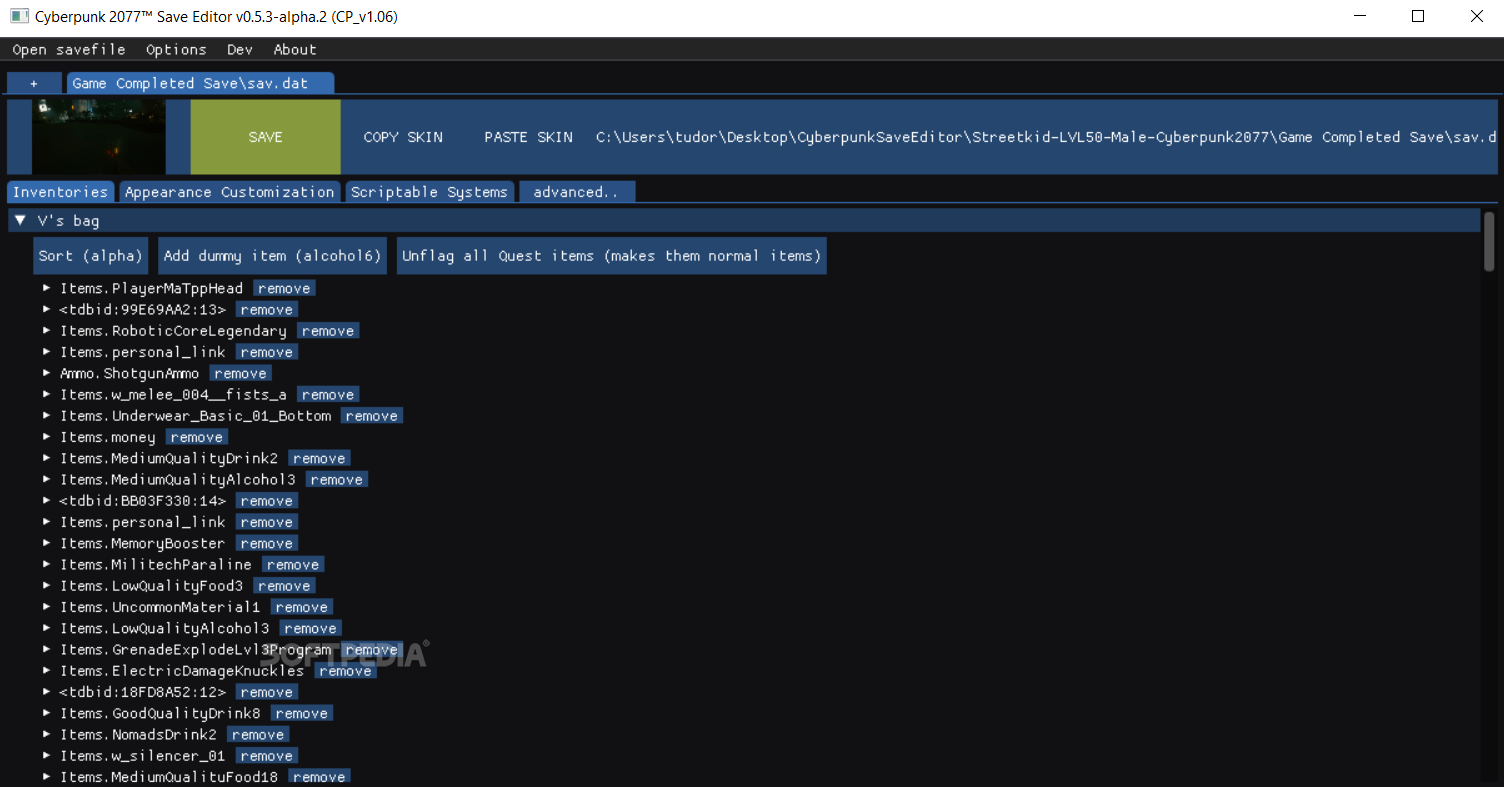Expand Items.MediumQualityDrink2 node
The height and width of the screenshot is (787, 1504).
coord(47,458)
